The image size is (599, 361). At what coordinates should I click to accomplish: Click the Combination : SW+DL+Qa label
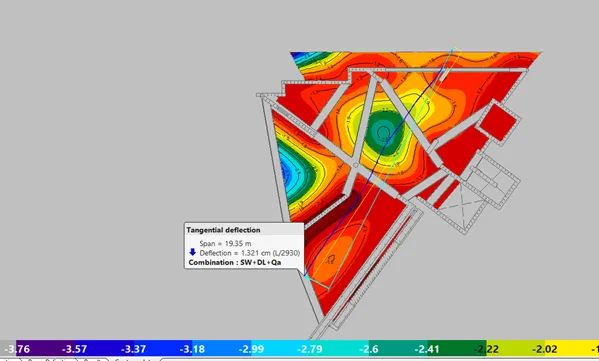click(235, 262)
